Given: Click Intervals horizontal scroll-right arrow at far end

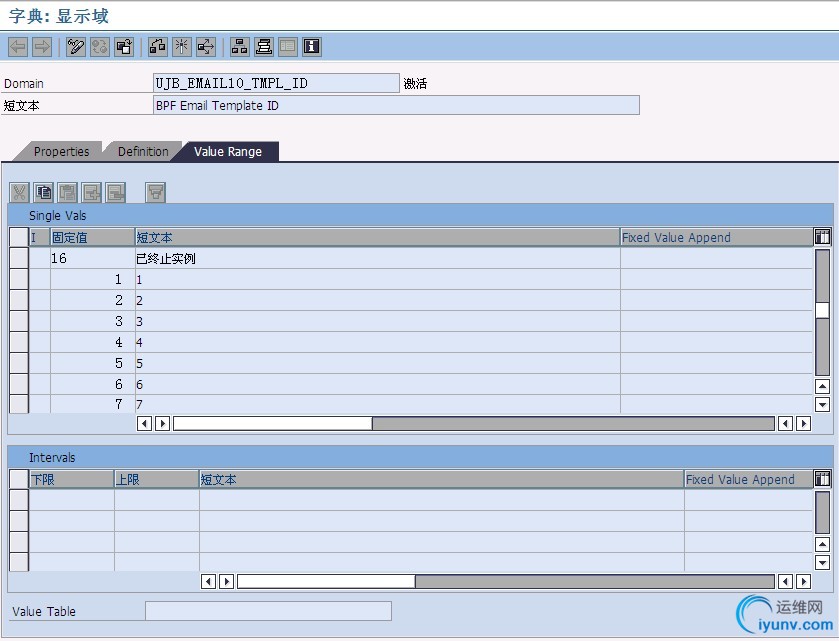Looking at the screenshot, I should [803, 581].
